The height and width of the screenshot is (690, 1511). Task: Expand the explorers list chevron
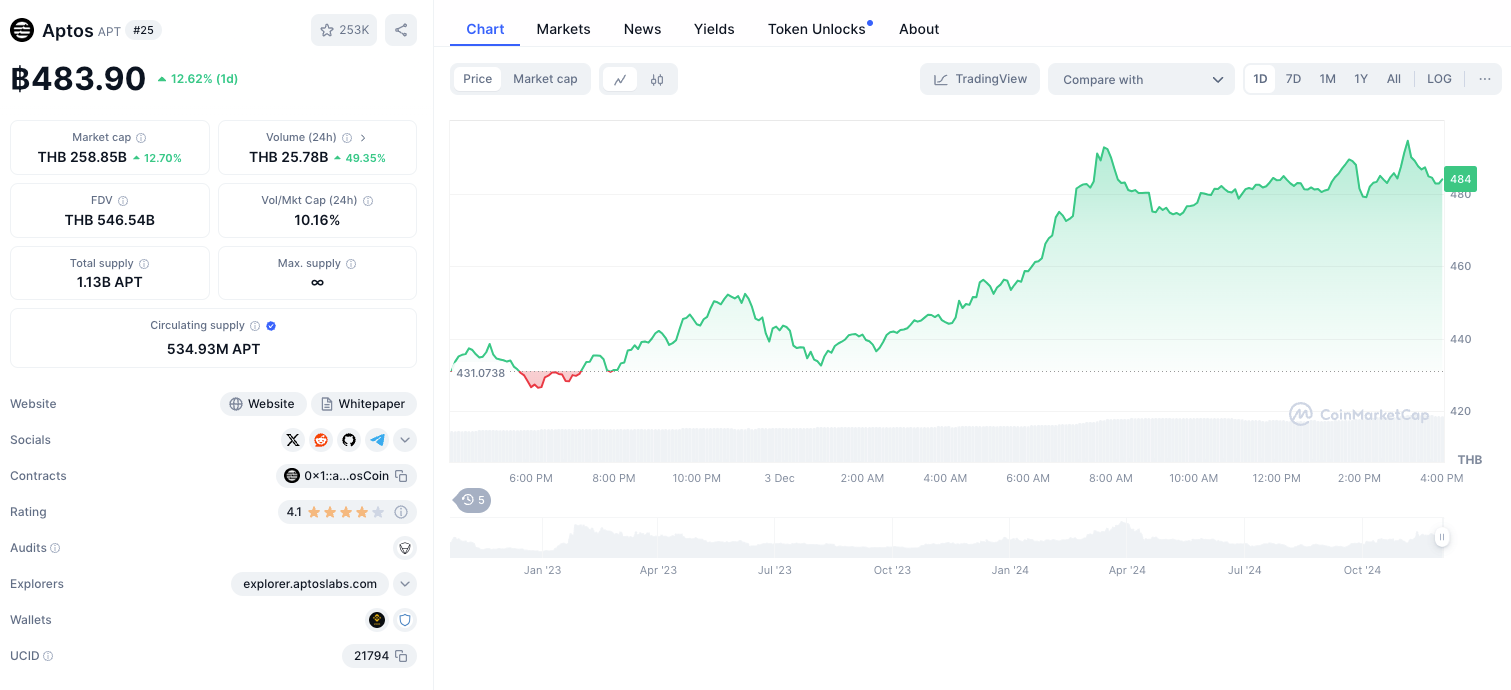[x=405, y=584]
